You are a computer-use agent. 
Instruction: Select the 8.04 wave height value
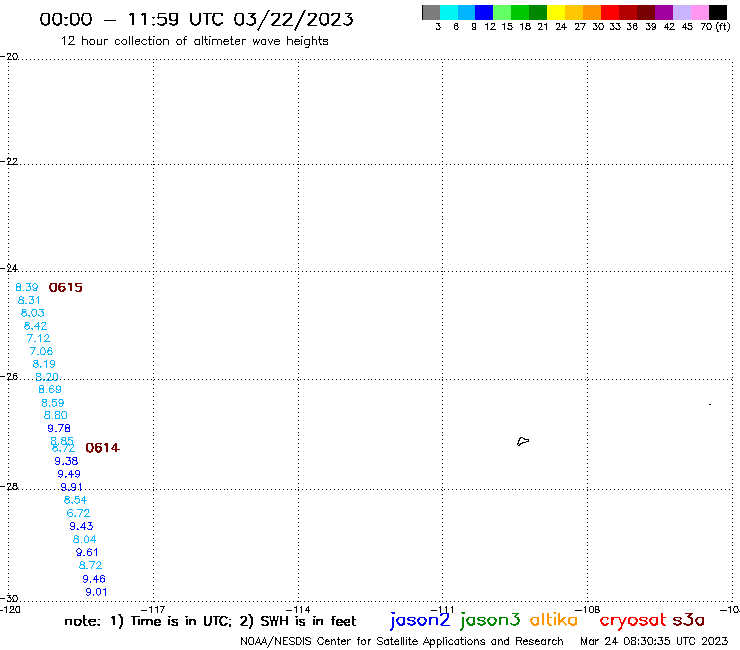pos(84,539)
